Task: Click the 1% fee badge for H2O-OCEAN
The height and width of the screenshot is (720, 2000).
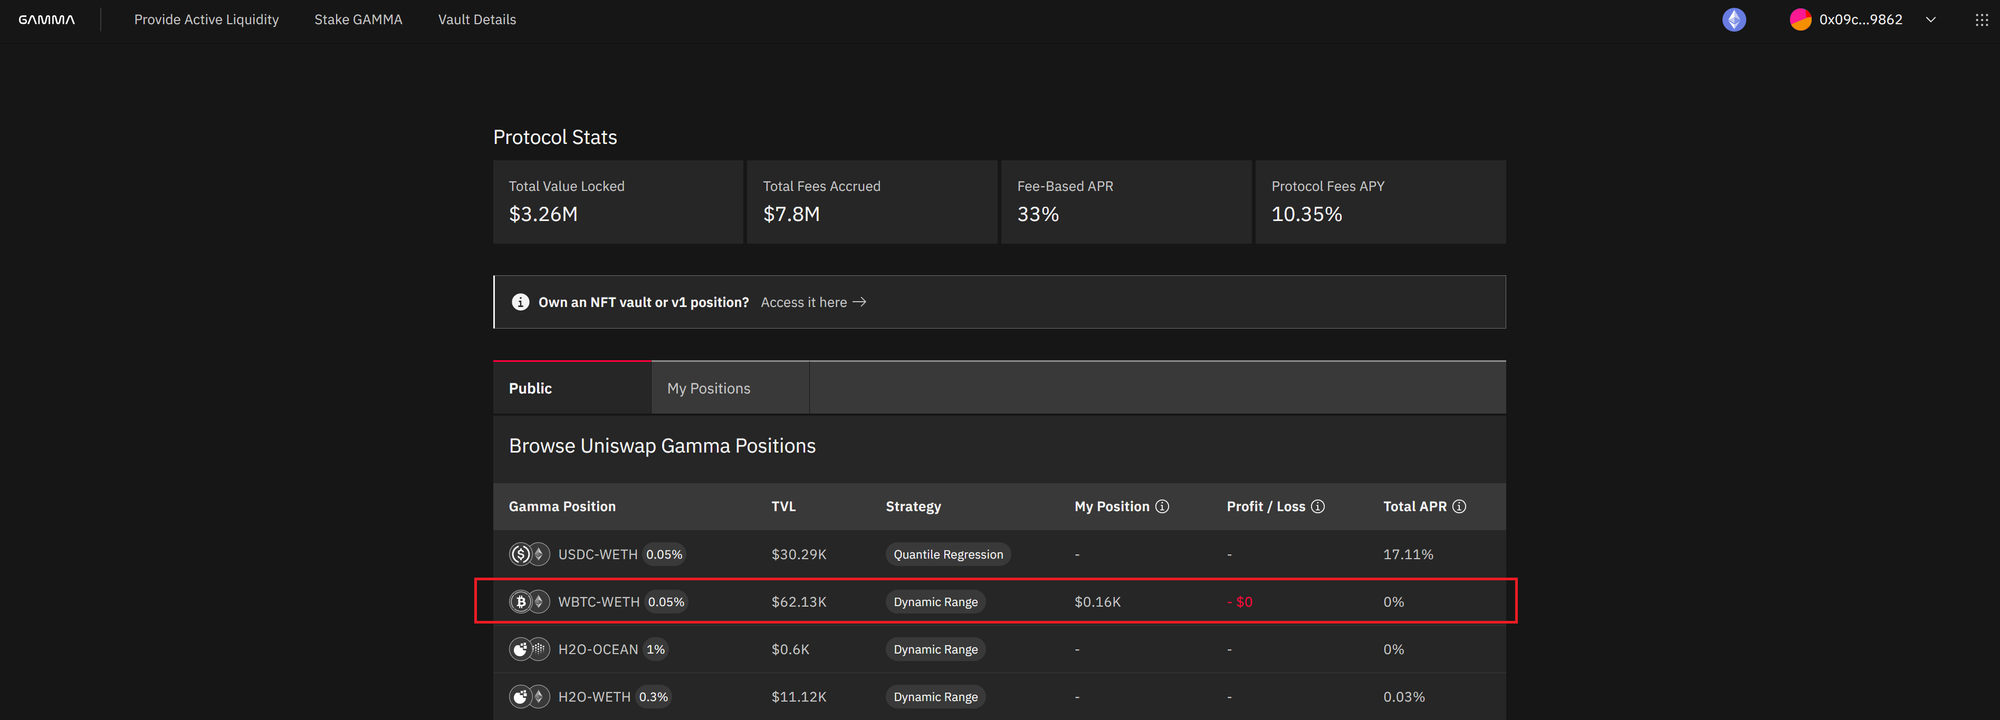Action: click(656, 649)
